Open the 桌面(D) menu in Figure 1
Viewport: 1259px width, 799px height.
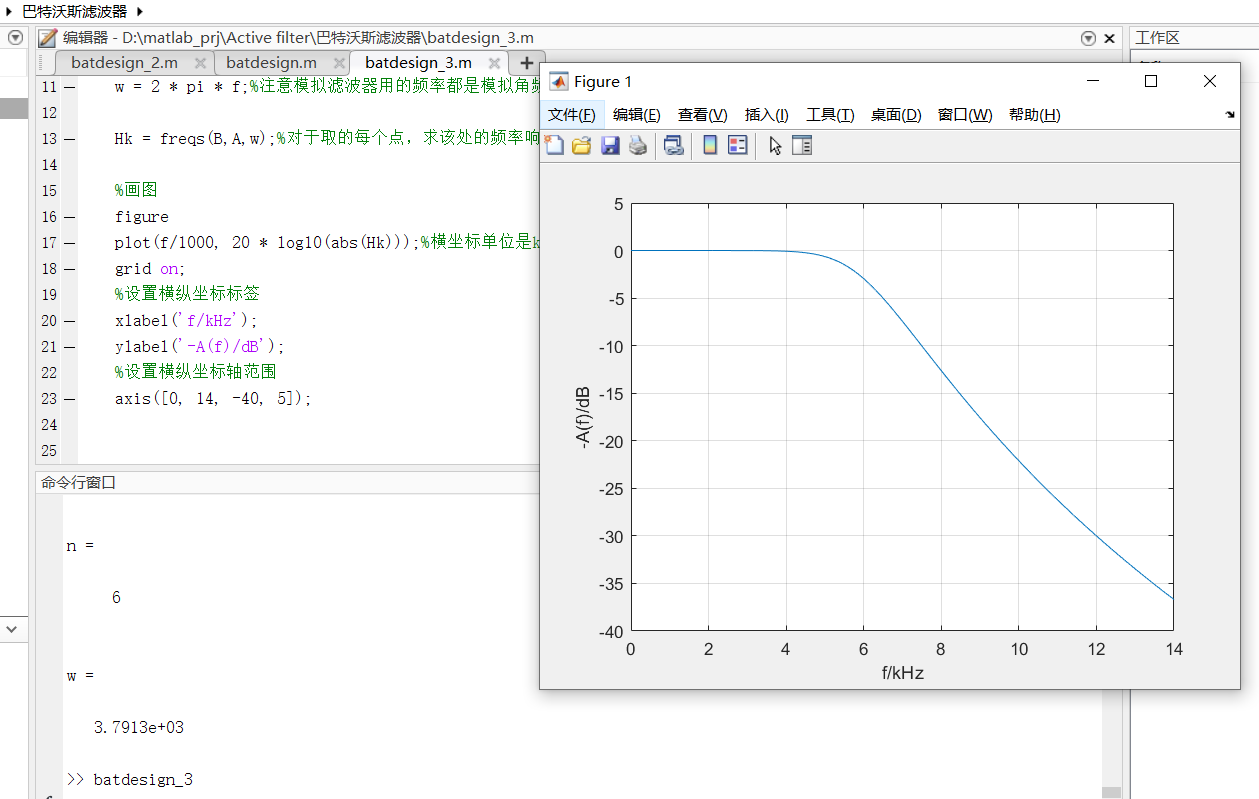coord(896,115)
